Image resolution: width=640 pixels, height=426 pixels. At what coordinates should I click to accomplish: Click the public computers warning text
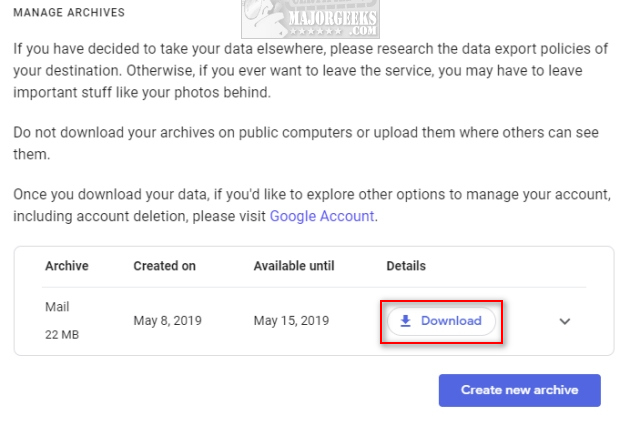coord(306,143)
